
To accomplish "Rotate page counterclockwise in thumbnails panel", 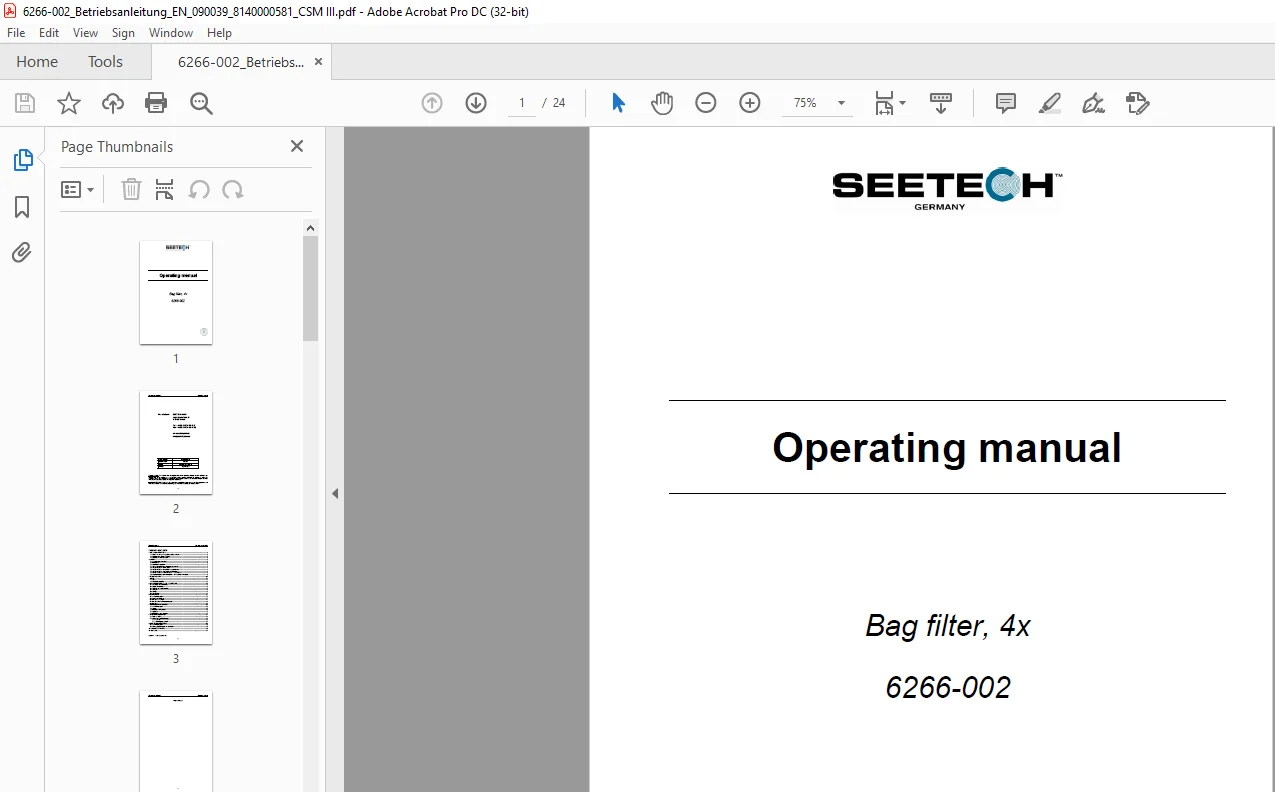I will [199, 189].
